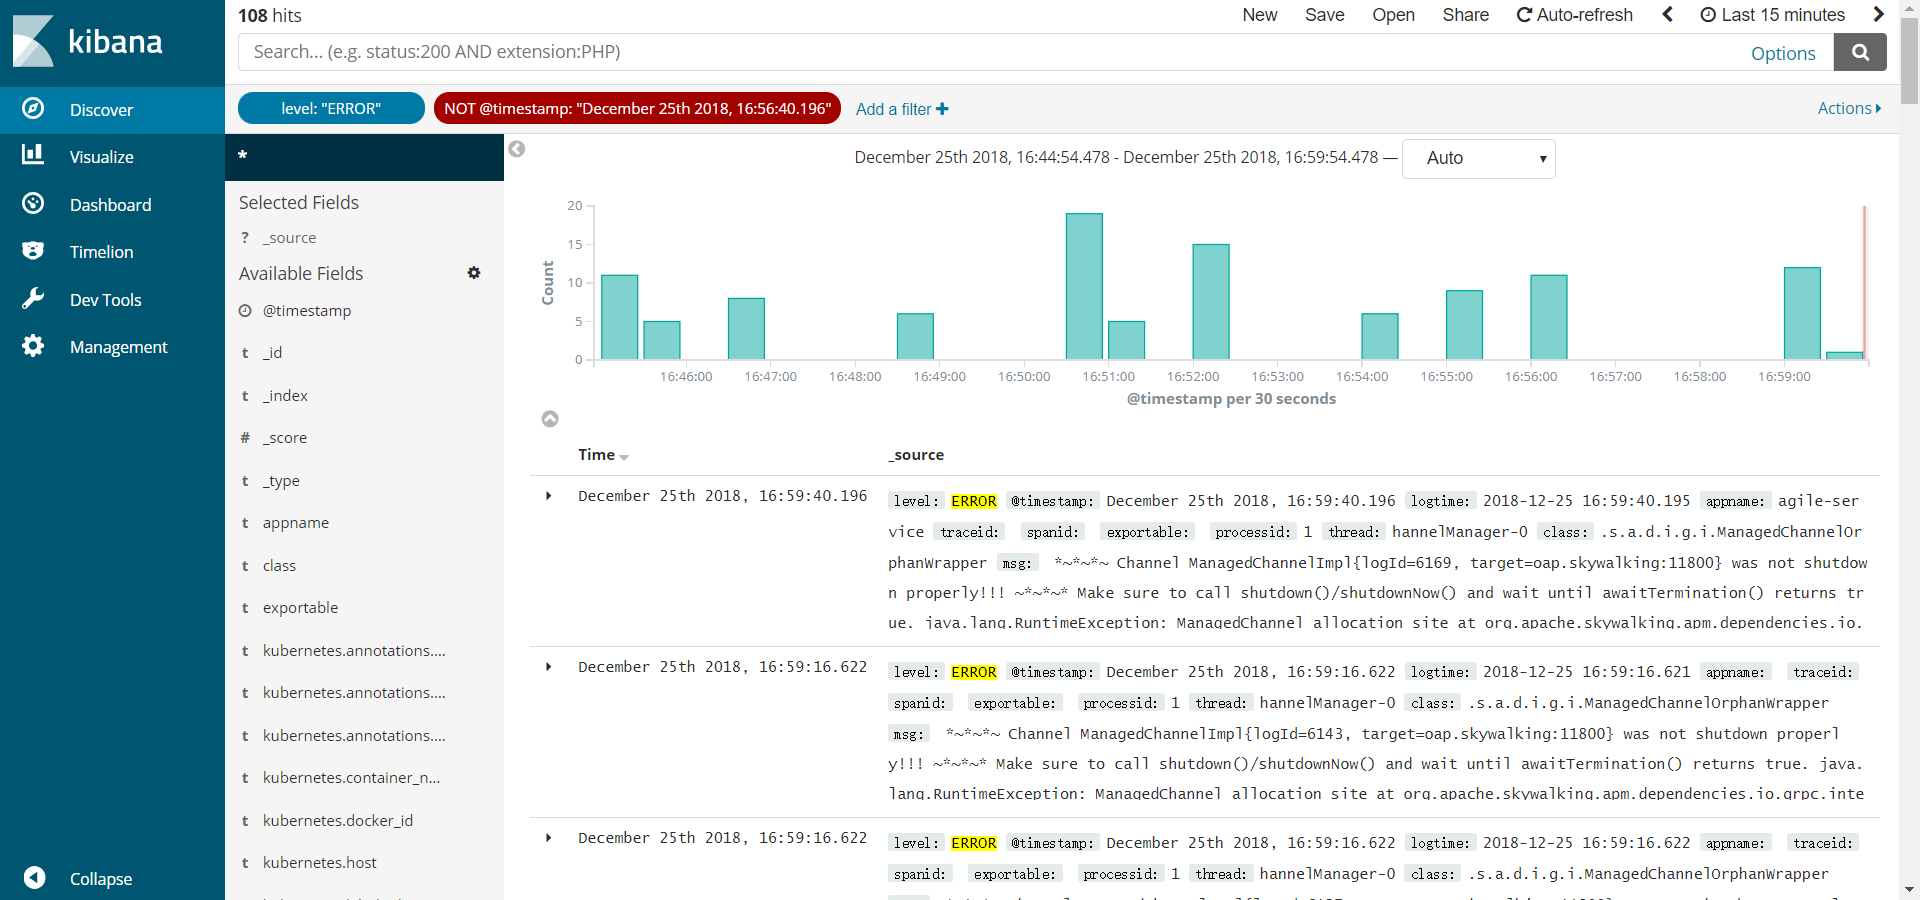Click the tallest histogram bar near 16:51:00
Image resolution: width=1920 pixels, height=900 pixels.
coord(1084,286)
